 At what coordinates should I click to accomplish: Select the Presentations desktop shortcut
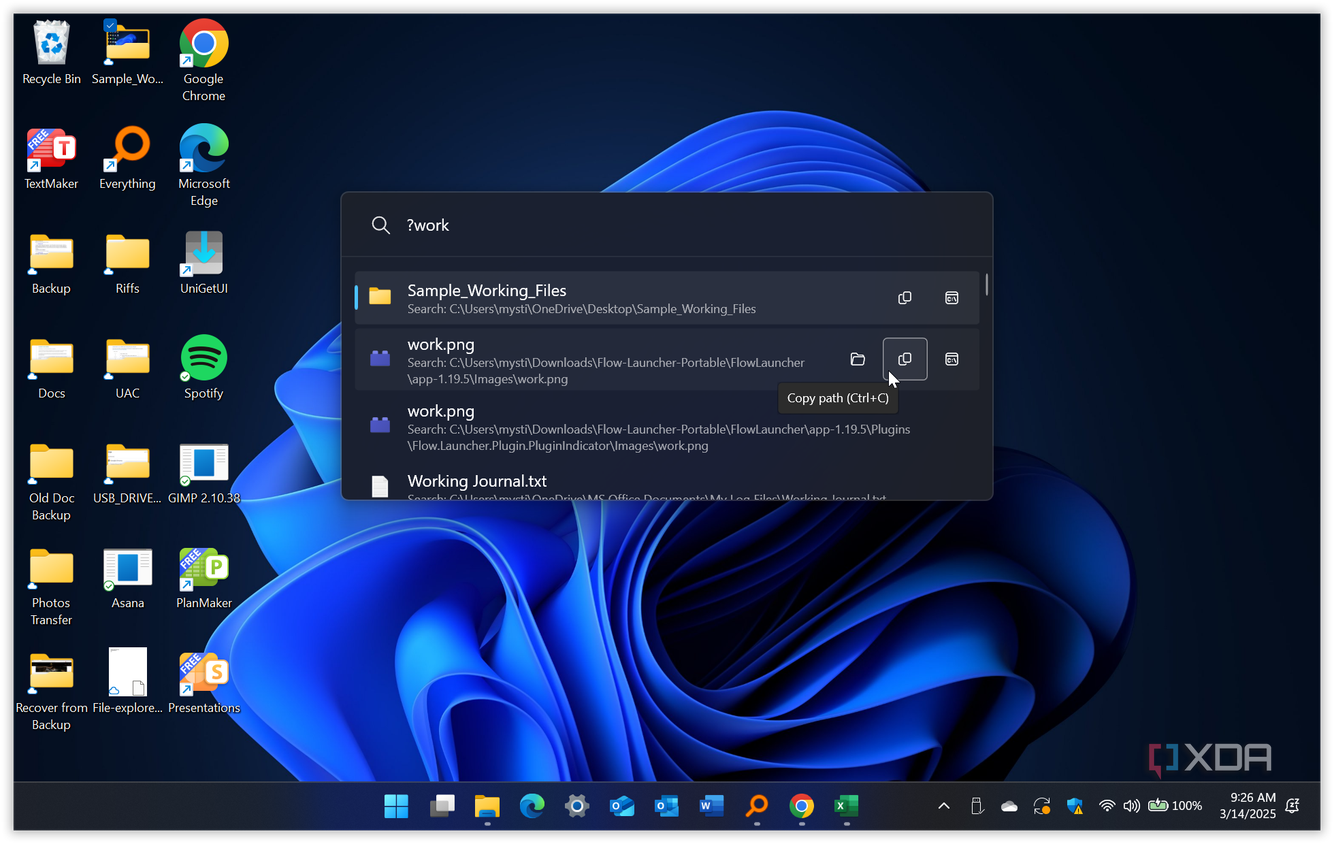coord(204,683)
